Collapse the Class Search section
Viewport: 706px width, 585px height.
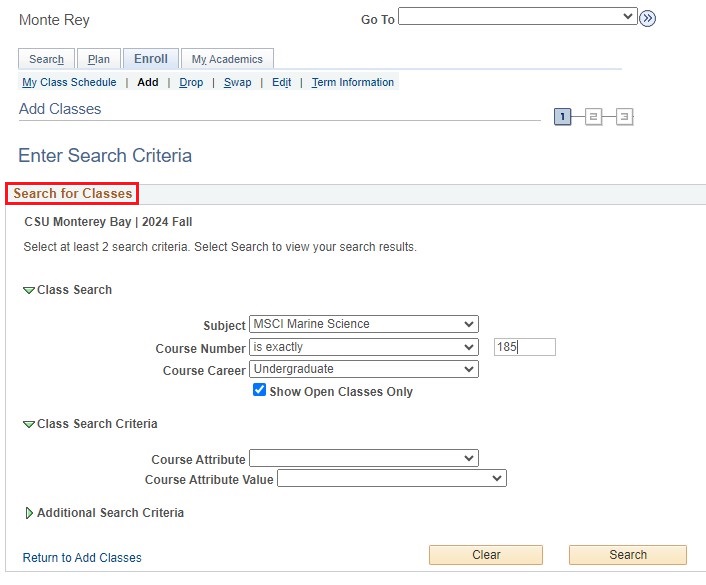[x=29, y=290]
